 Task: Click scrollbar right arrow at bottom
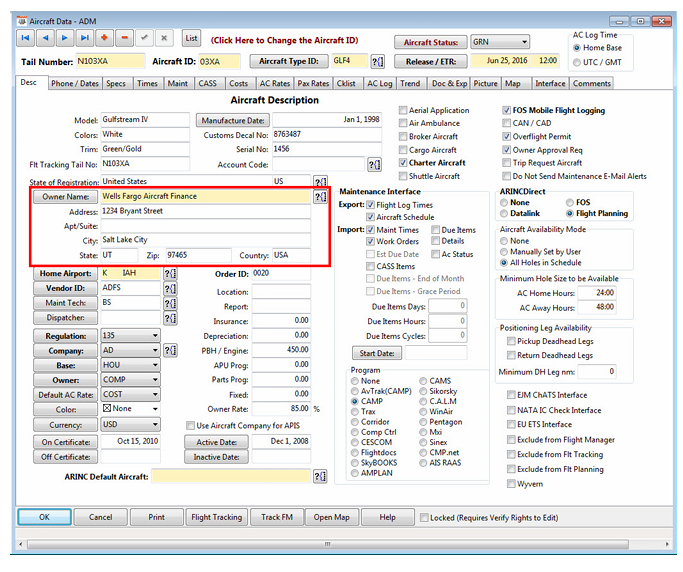[x=667, y=544]
